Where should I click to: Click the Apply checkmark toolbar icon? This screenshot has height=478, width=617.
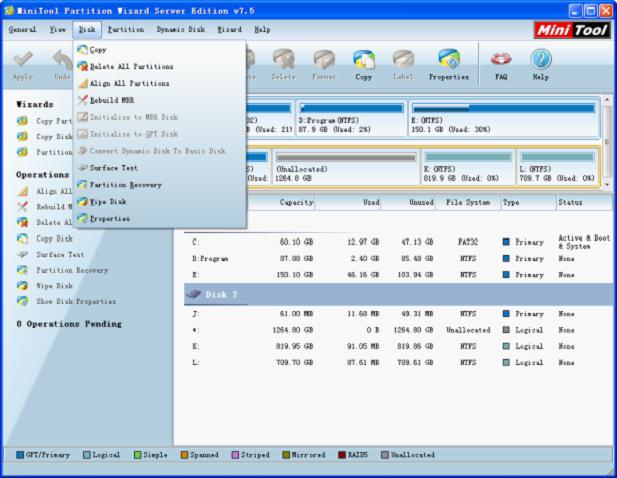coord(22,59)
